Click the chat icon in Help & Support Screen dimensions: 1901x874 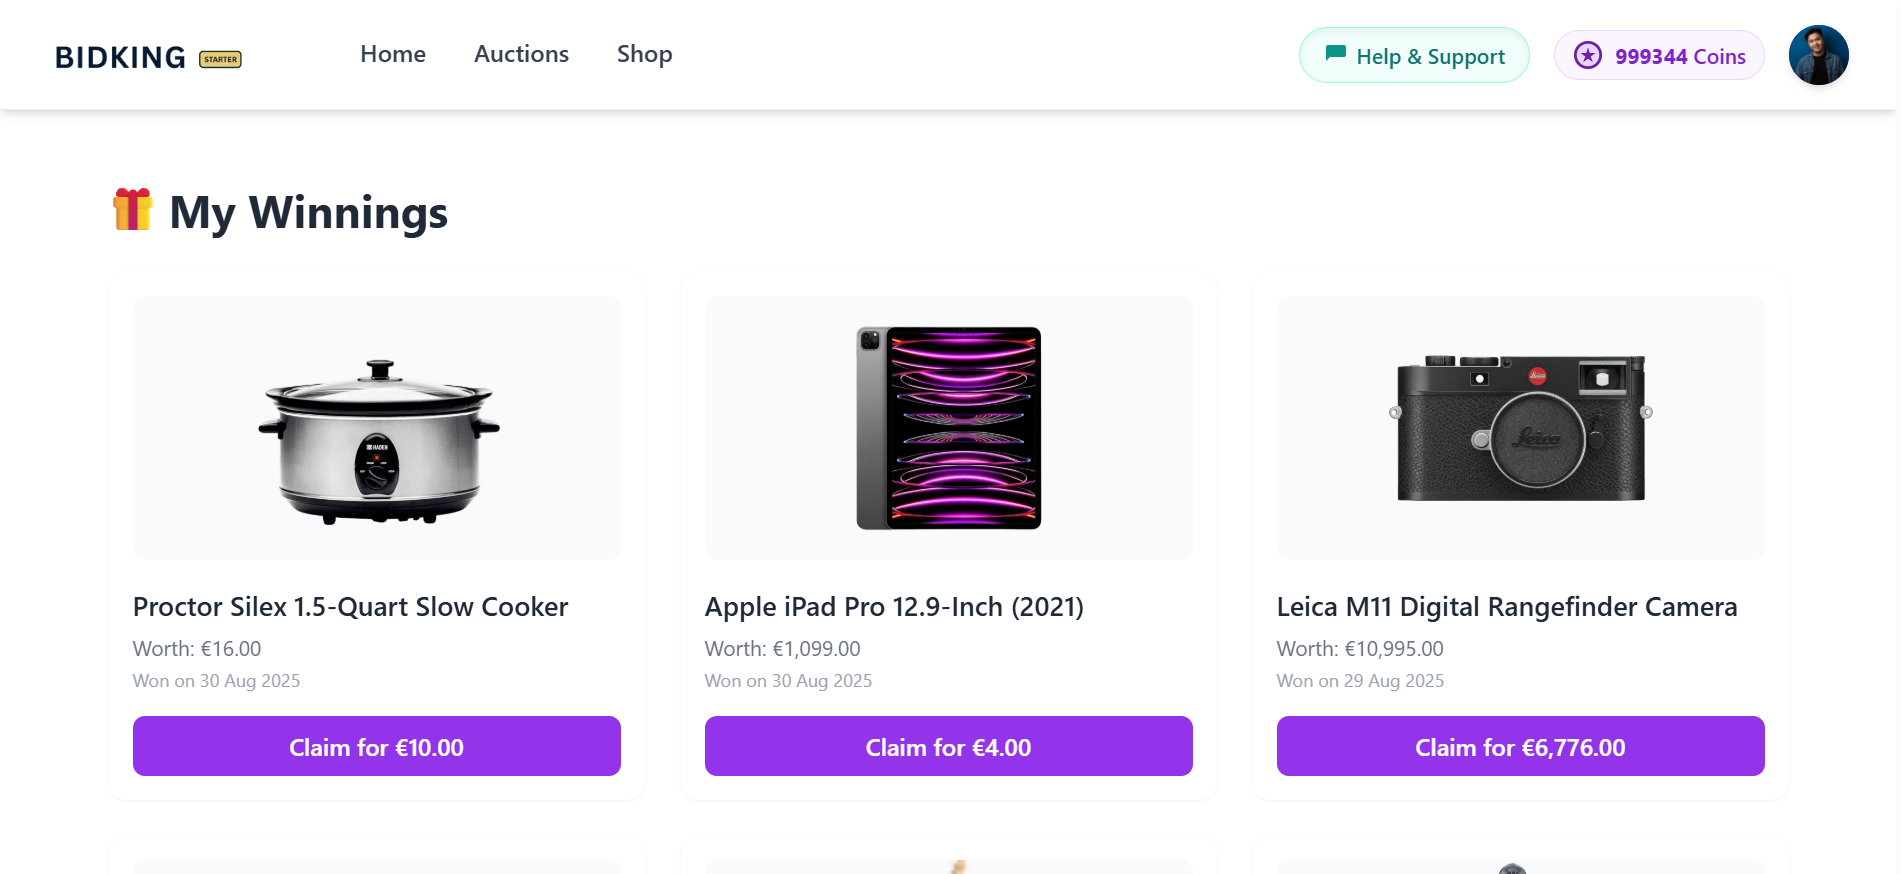pos(1335,54)
